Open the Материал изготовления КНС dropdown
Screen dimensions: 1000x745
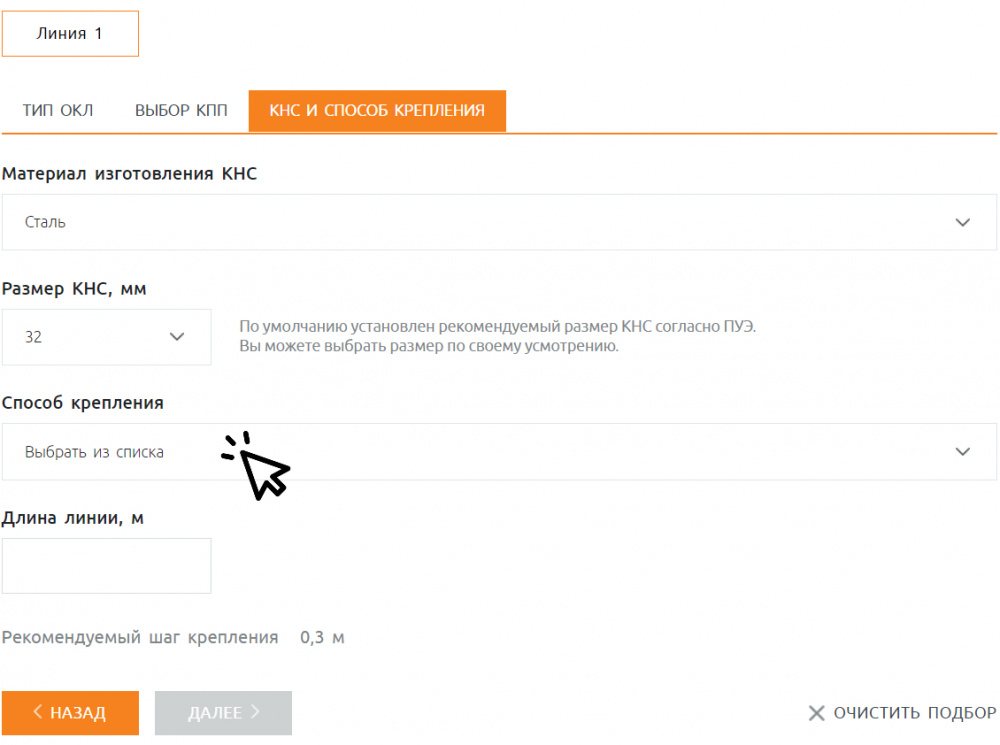click(x=499, y=222)
